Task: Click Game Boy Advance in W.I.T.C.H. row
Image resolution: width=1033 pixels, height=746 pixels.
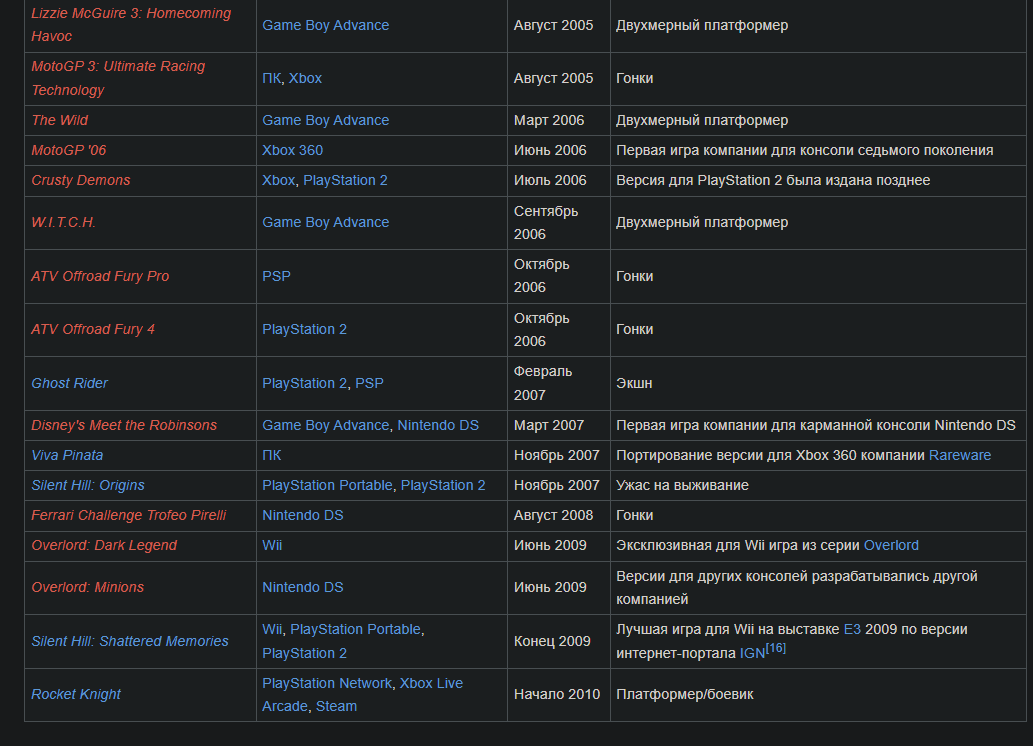Action: pos(325,222)
